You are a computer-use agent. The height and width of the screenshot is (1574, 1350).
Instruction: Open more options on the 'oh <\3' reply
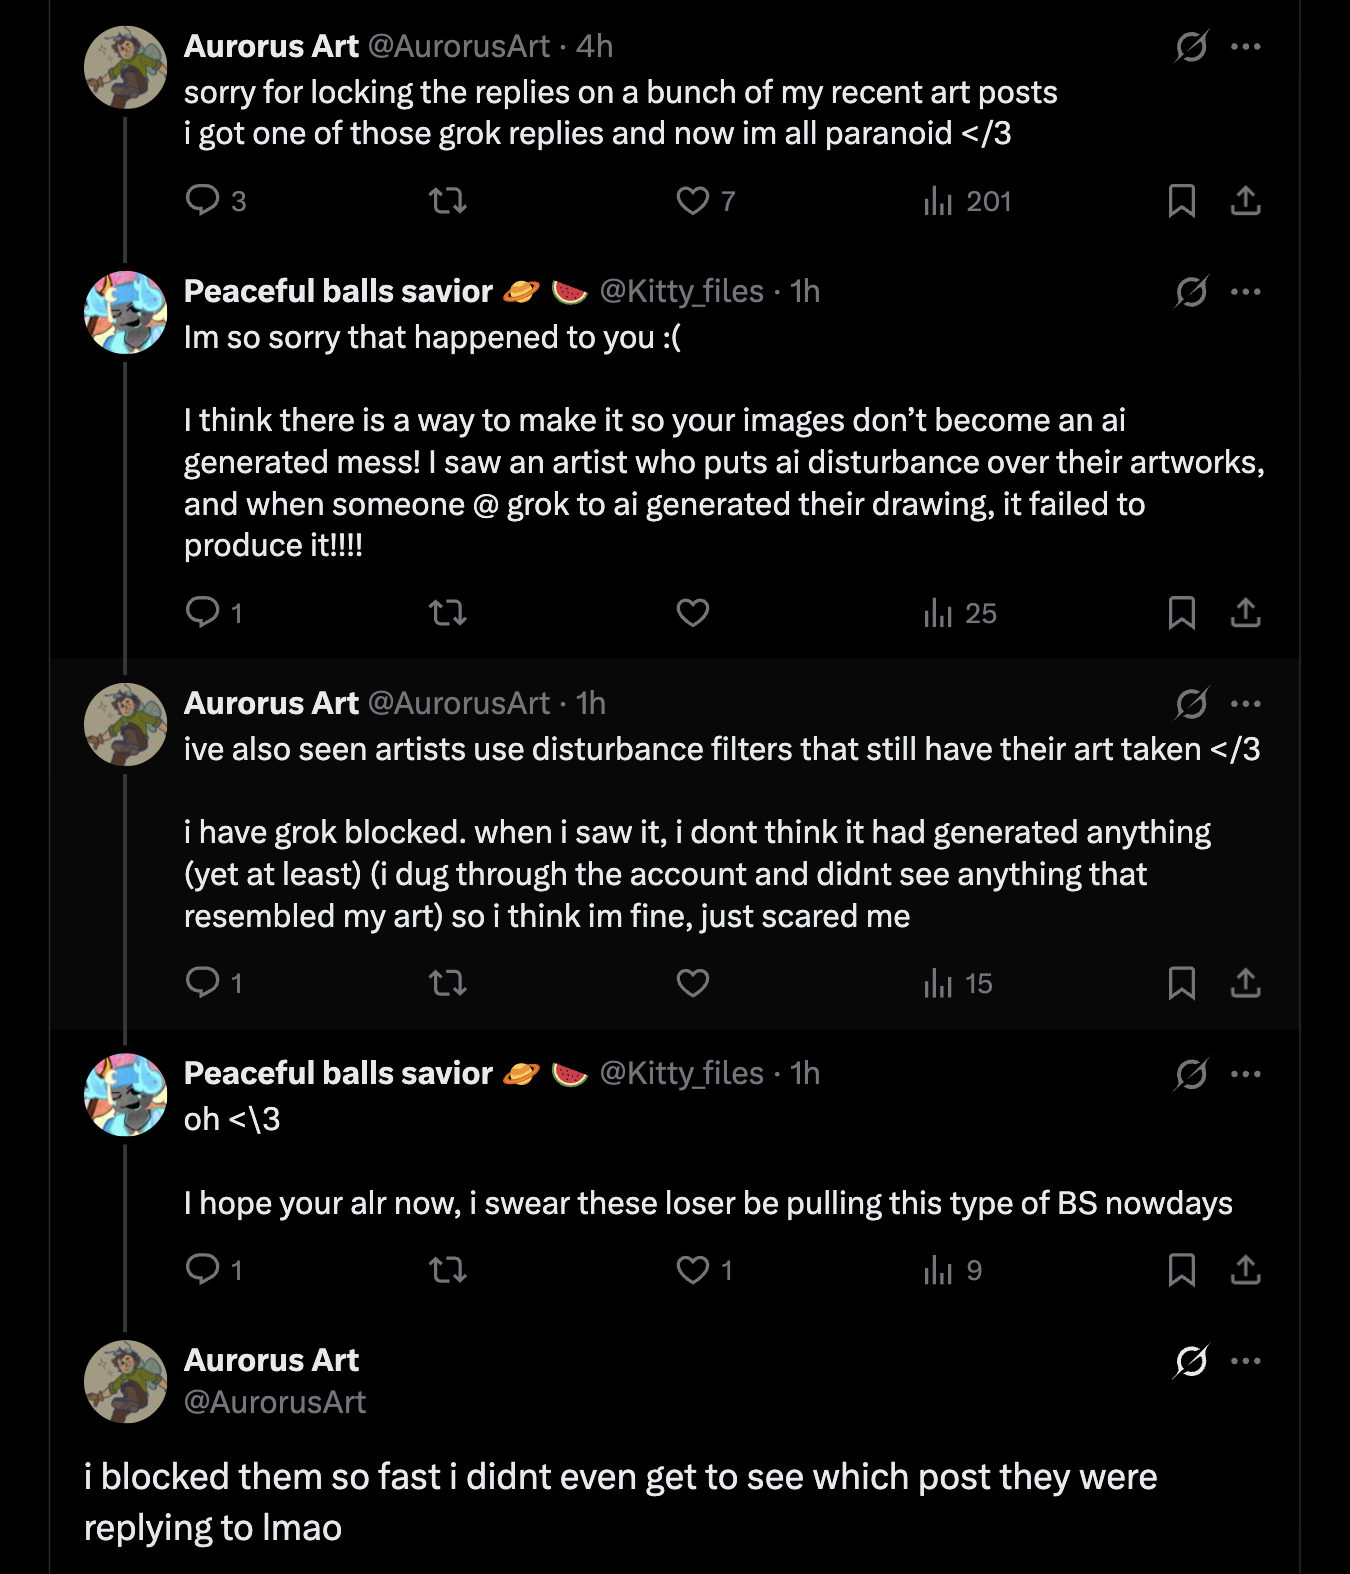click(x=1246, y=1074)
